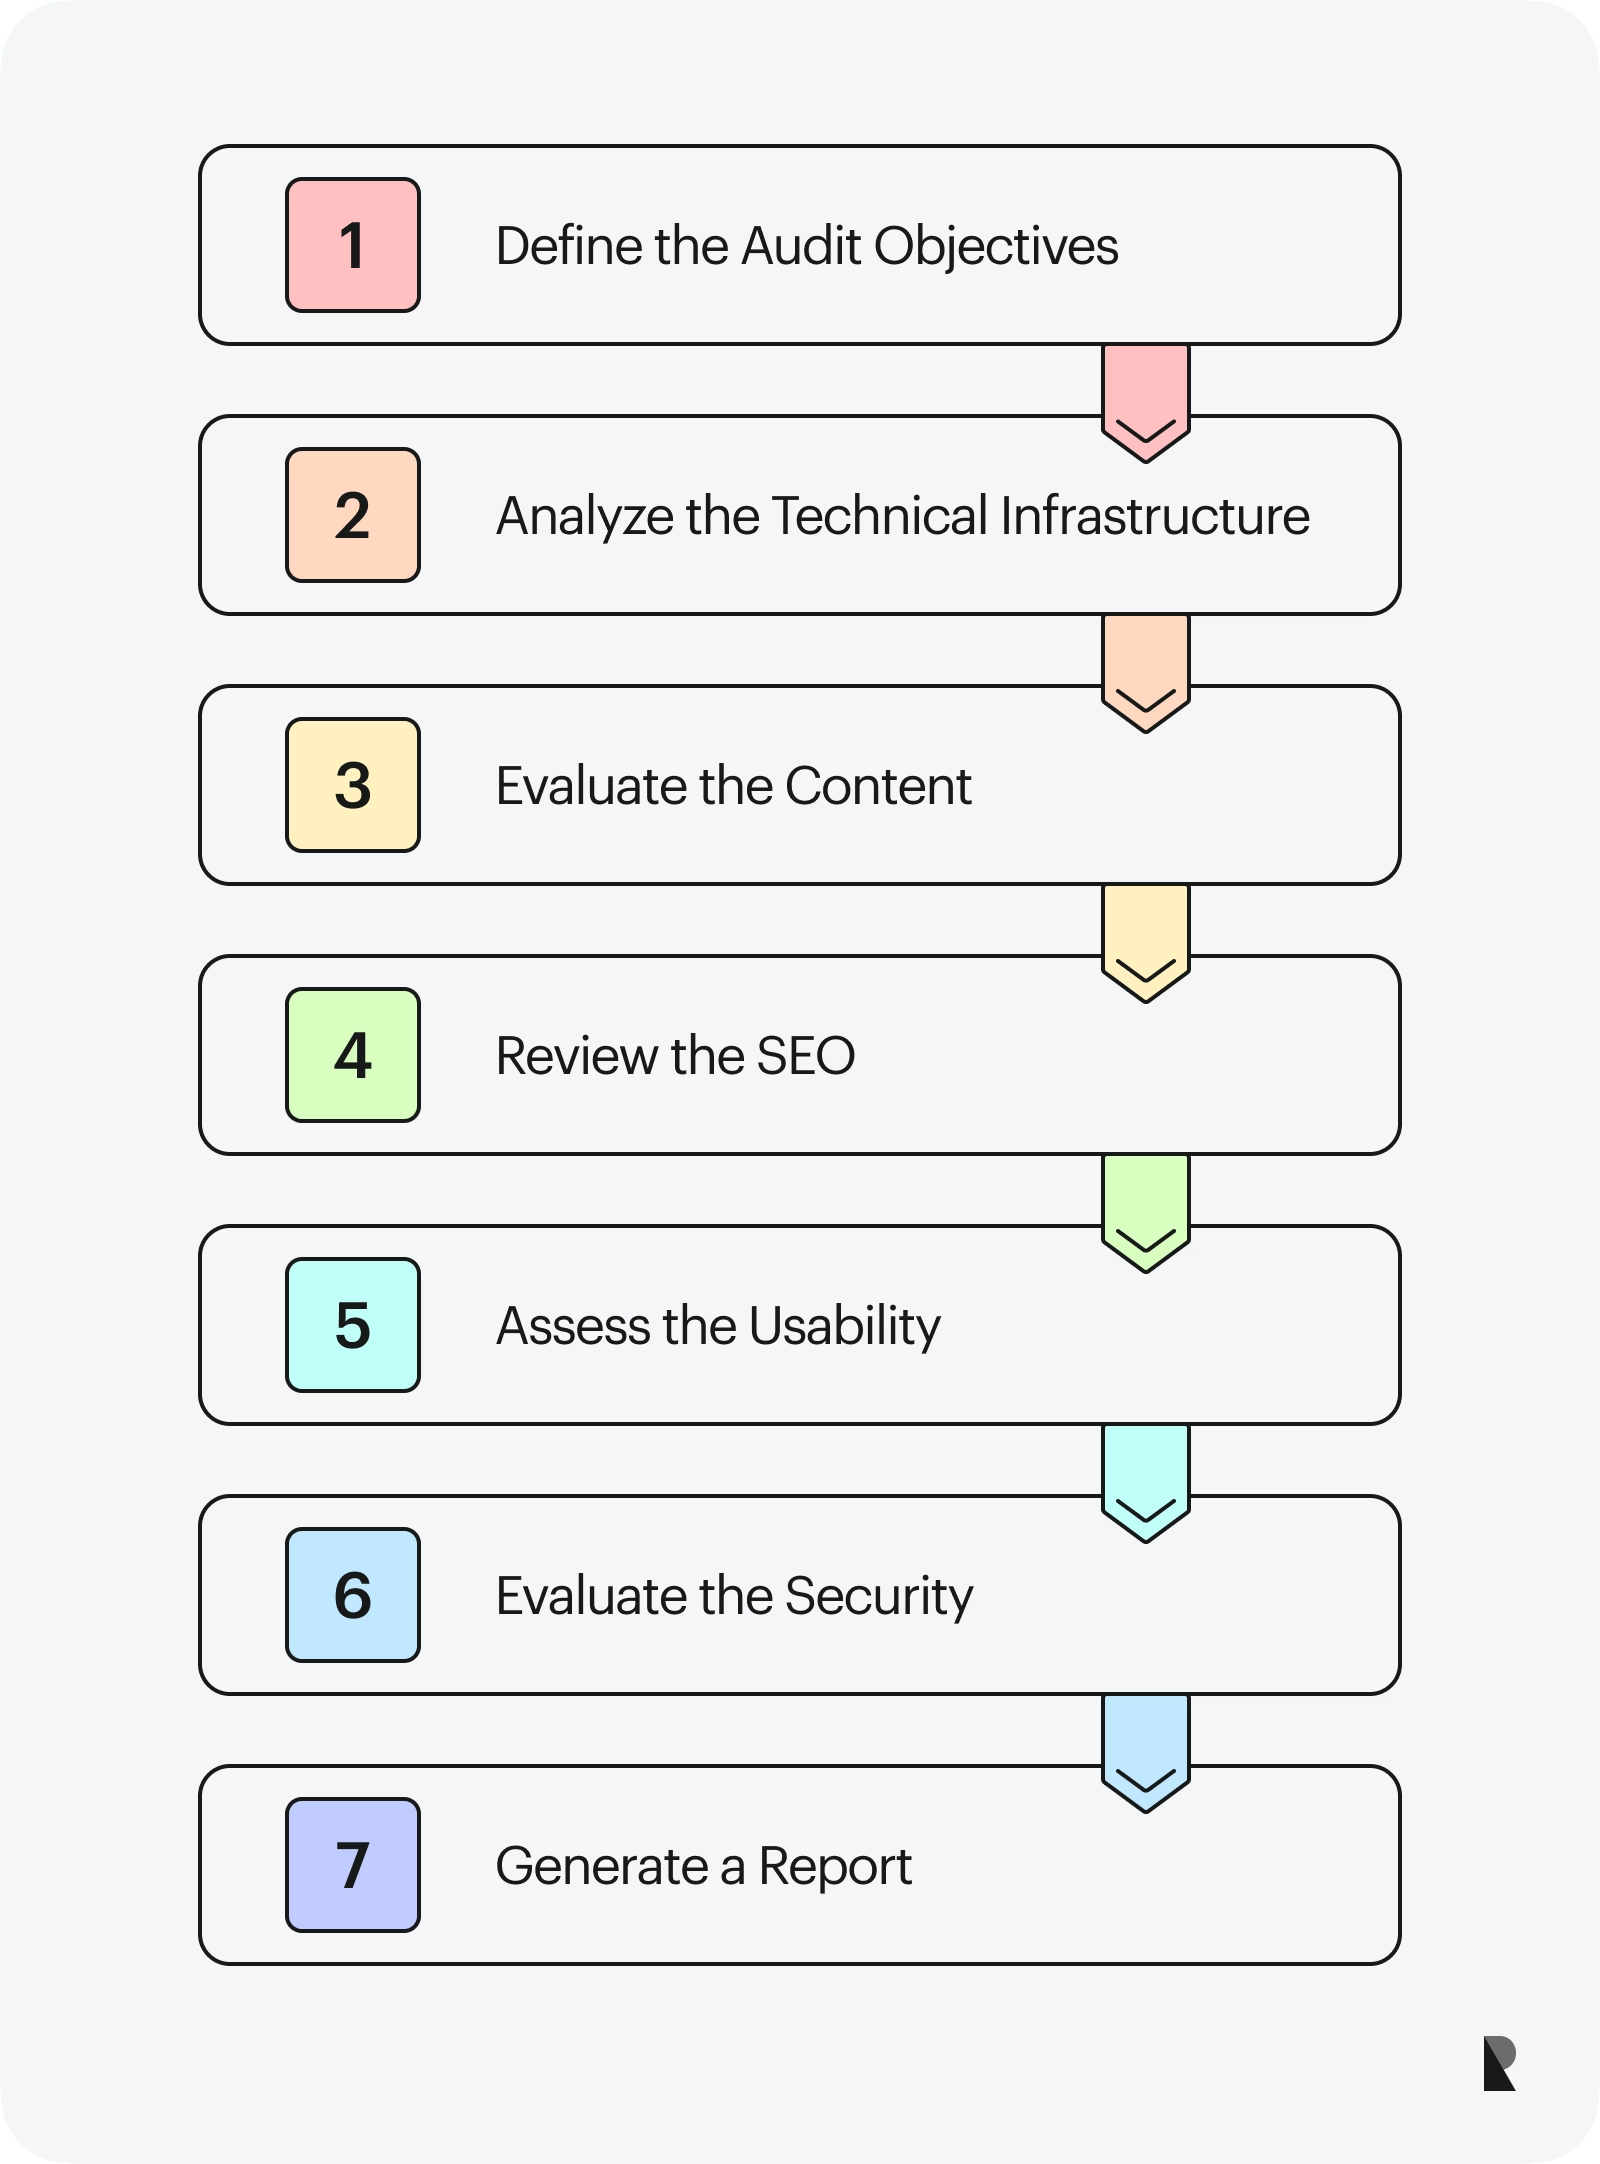This screenshot has height=2164, width=1600.
Task: Click the orange number 2 badge
Action: tap(352, 515)
